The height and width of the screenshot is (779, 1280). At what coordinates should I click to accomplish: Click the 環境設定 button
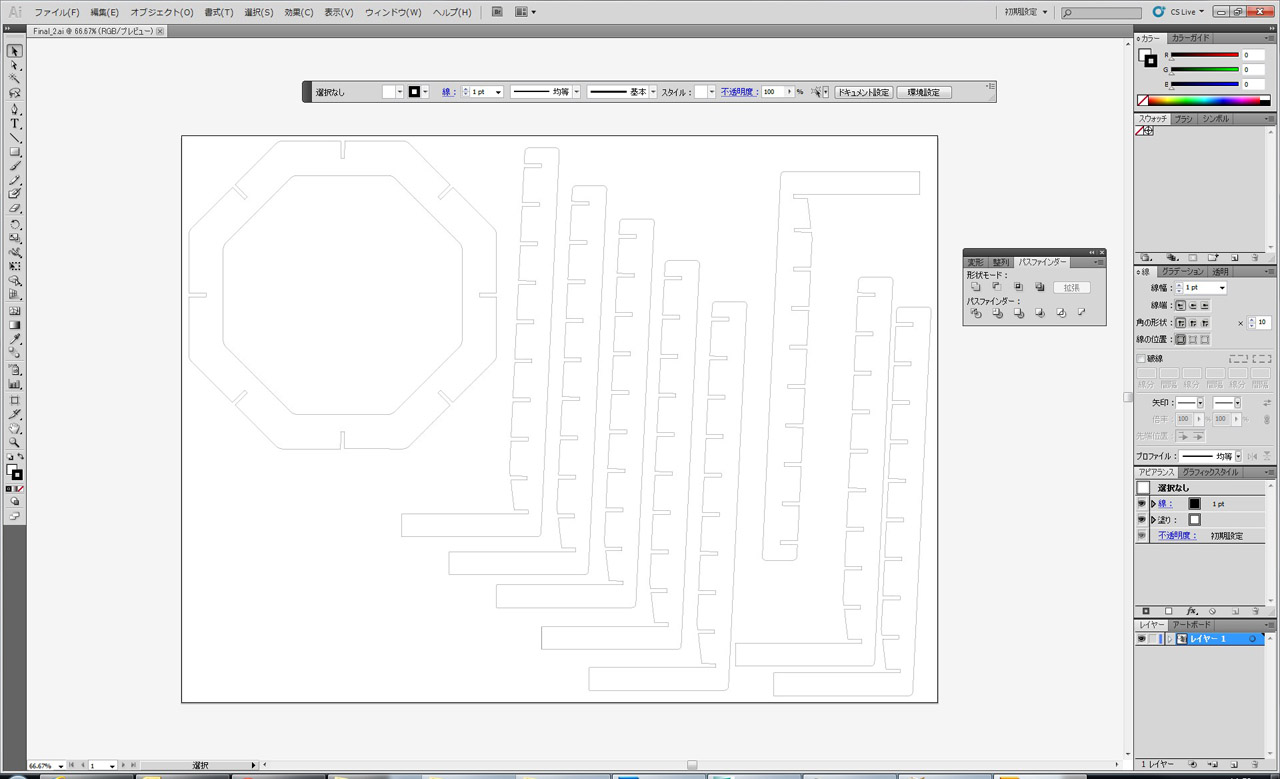pyautogui.click(x=924, y=92)
